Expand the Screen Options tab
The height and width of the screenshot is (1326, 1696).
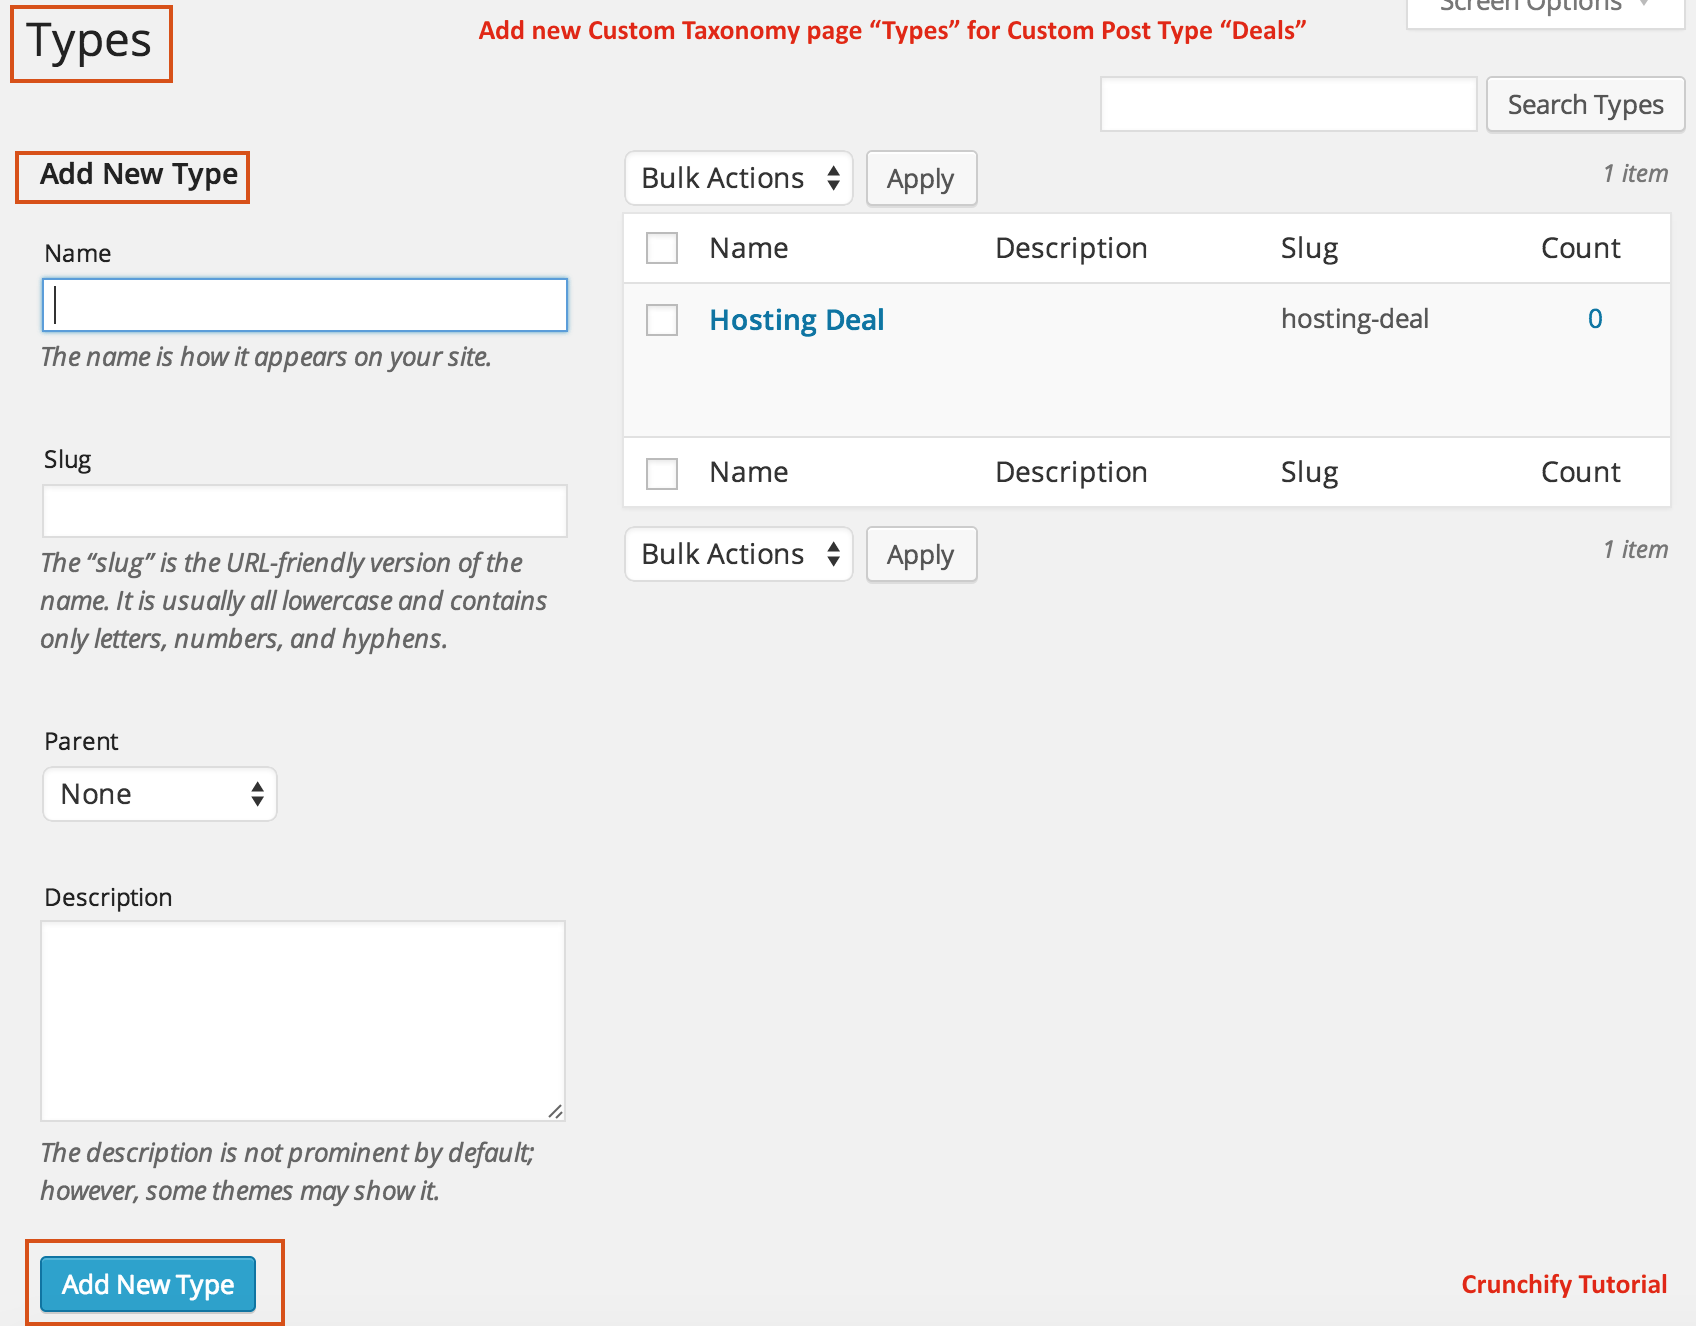[1544, 8]
